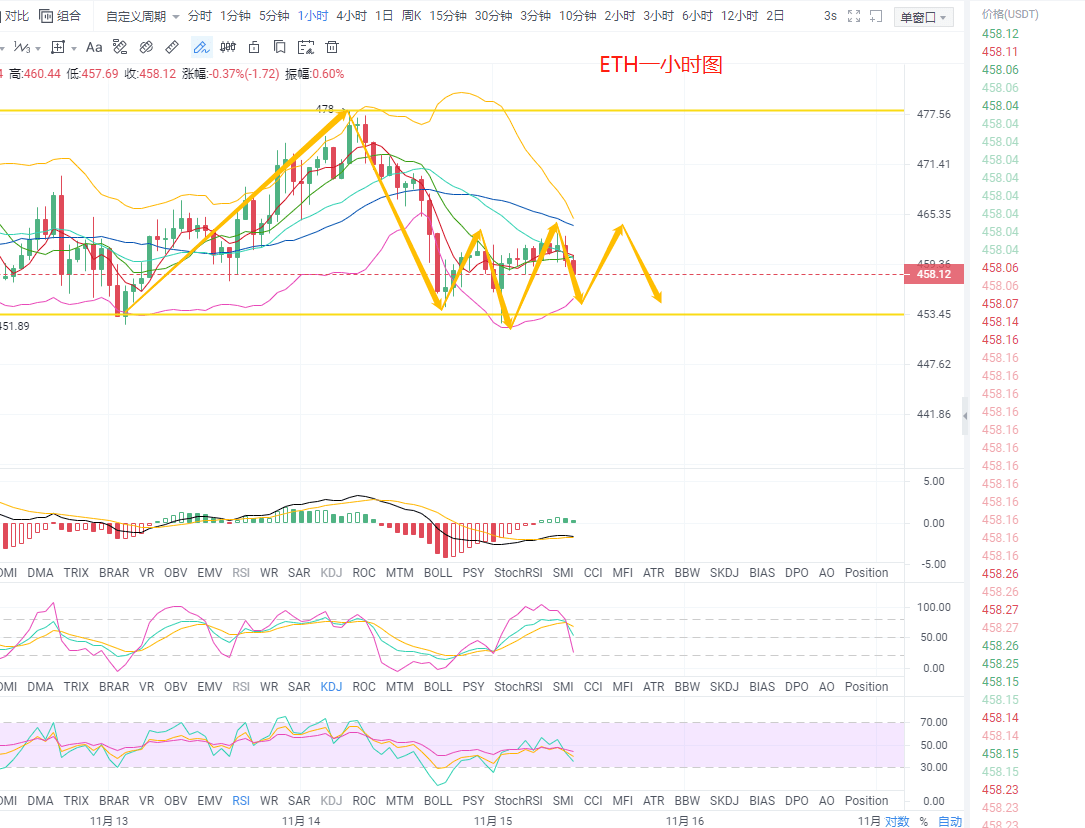
Task: Collapse the price panel using side arrow
Action: [x=965, y=416]
